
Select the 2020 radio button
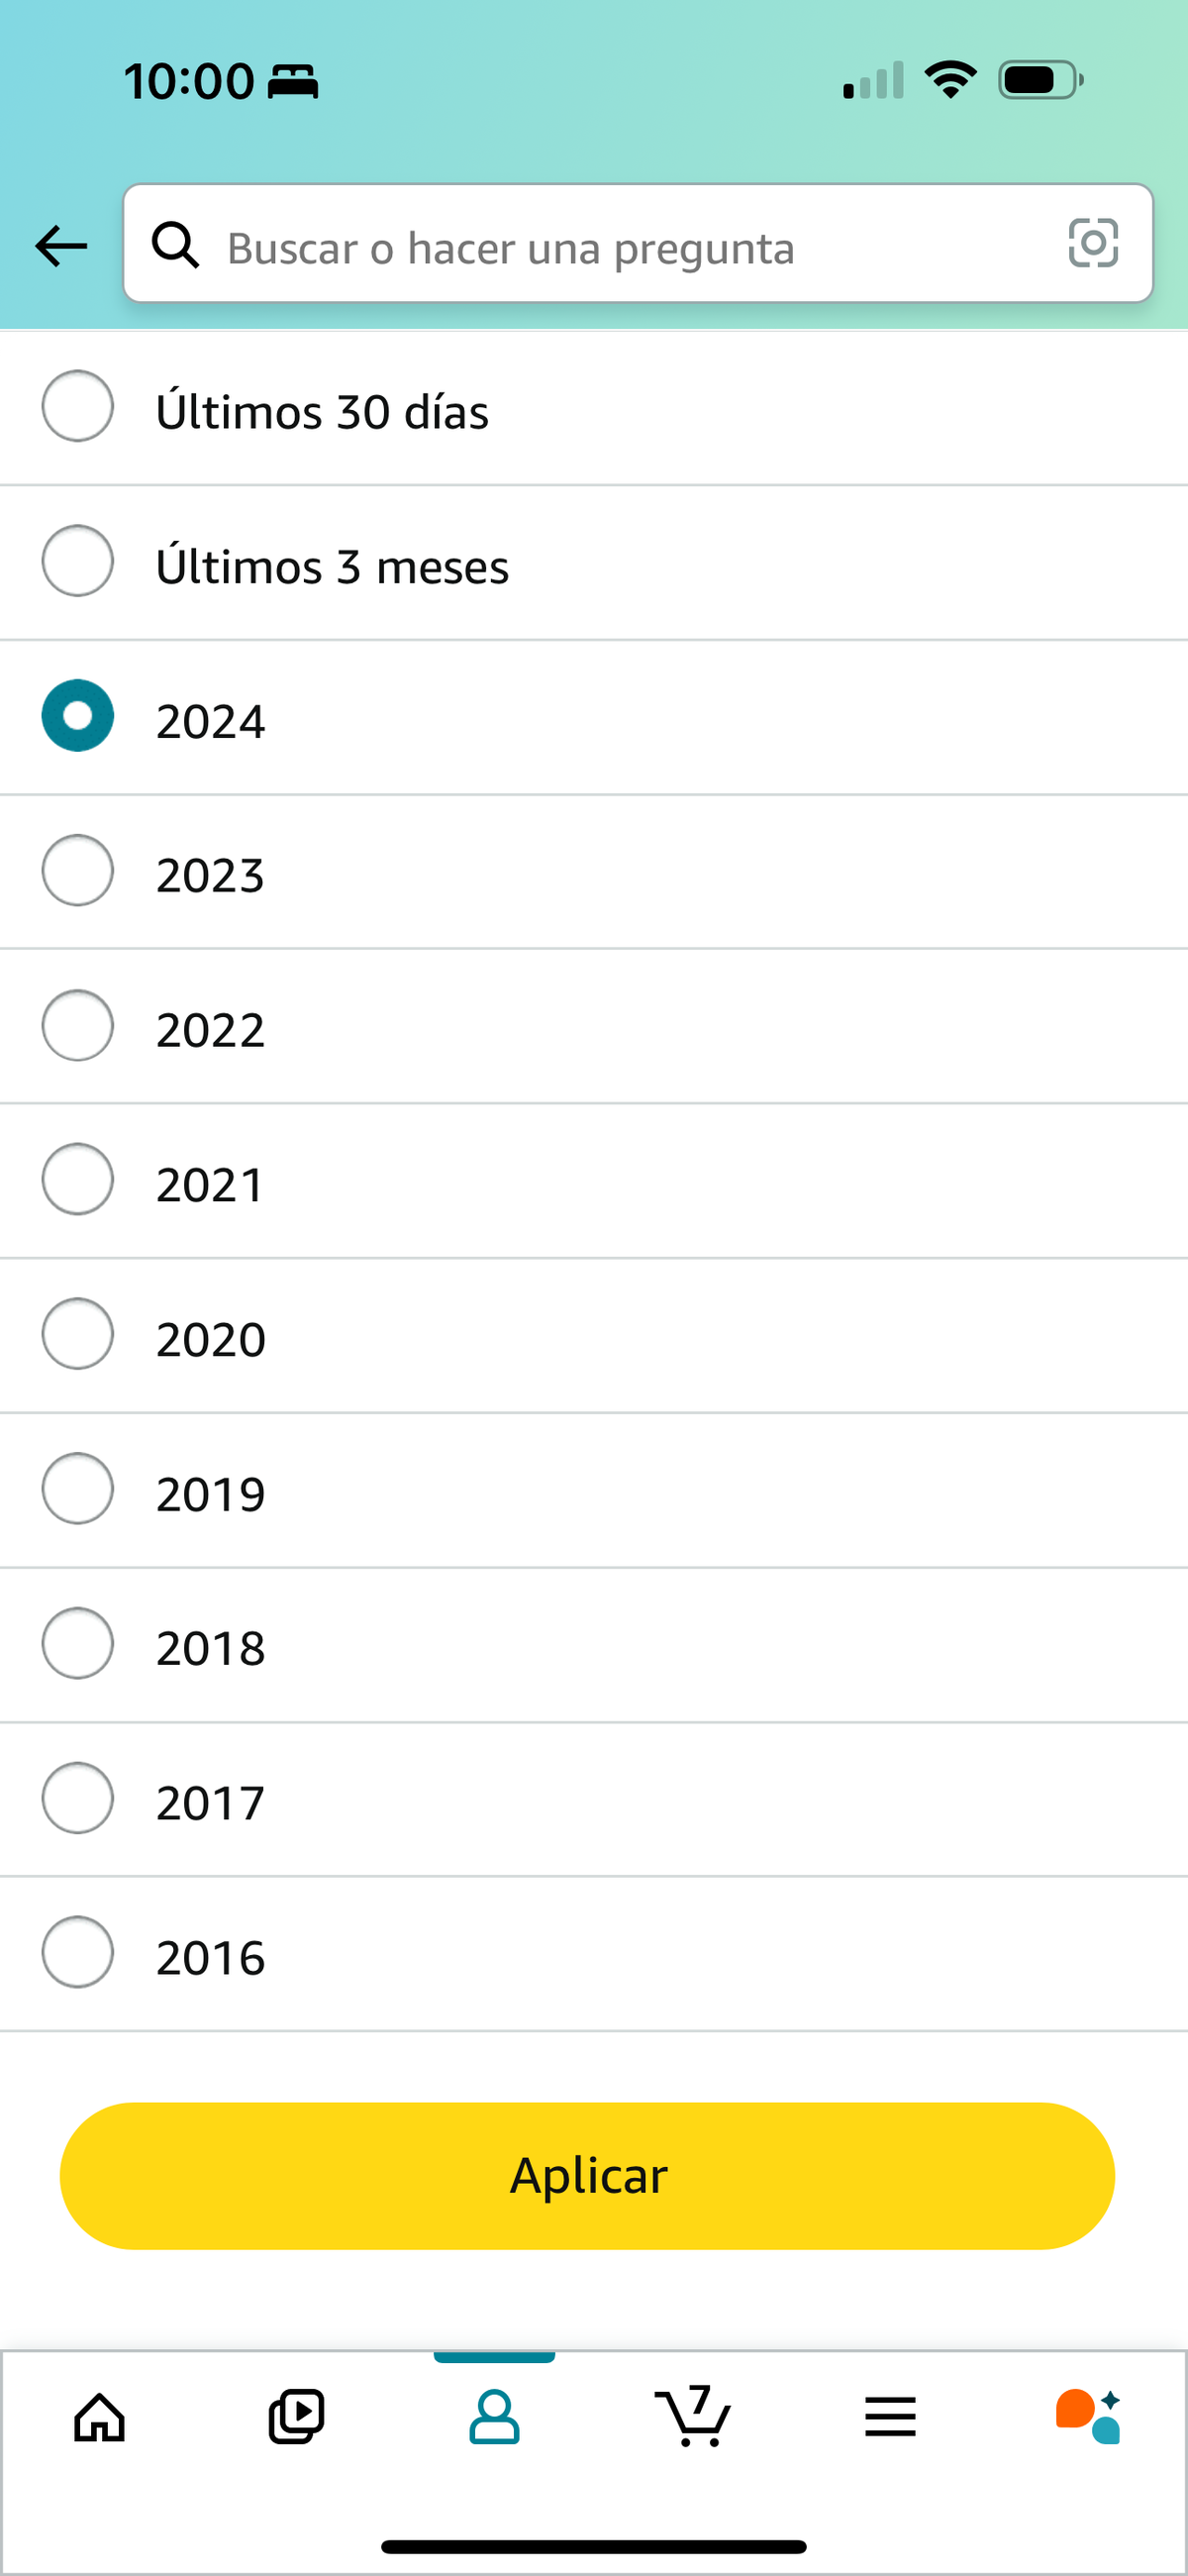[77, 1334]
